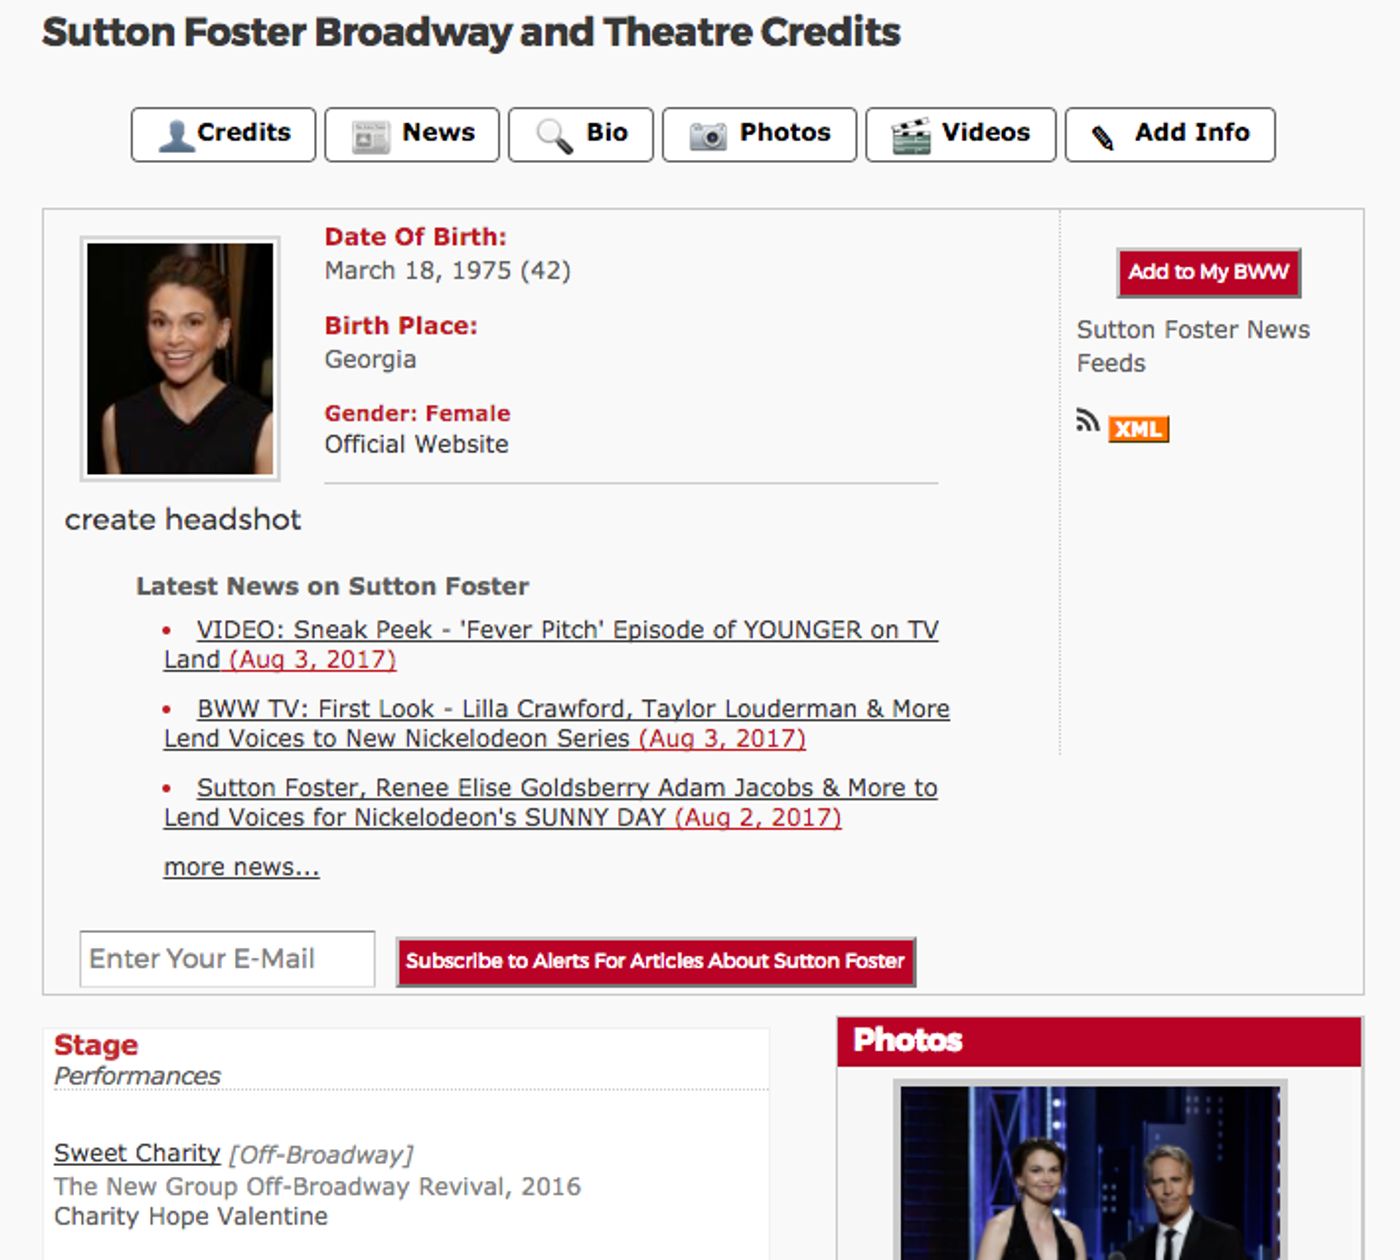Click the Enter Your E-Mail field
This screenshot has width=1400, height=1260.
[227, 958]
